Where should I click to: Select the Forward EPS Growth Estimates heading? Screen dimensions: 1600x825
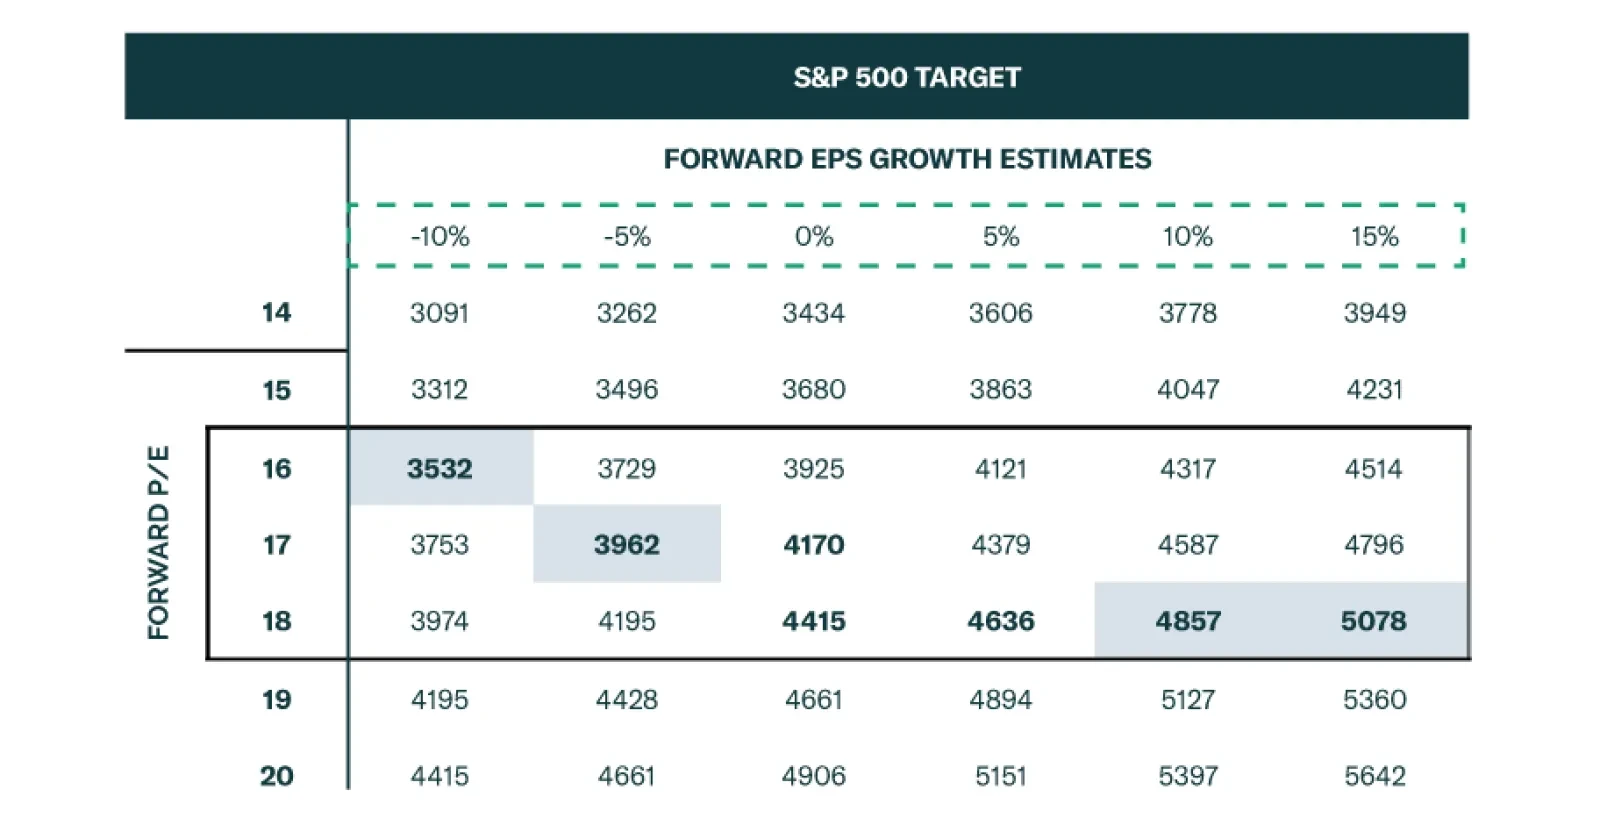click(x=906, y=159)
